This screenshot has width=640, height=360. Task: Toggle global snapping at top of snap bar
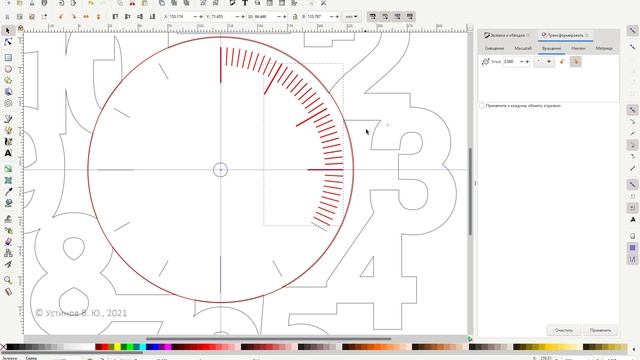pyautogui.click(x=632, y=31)
